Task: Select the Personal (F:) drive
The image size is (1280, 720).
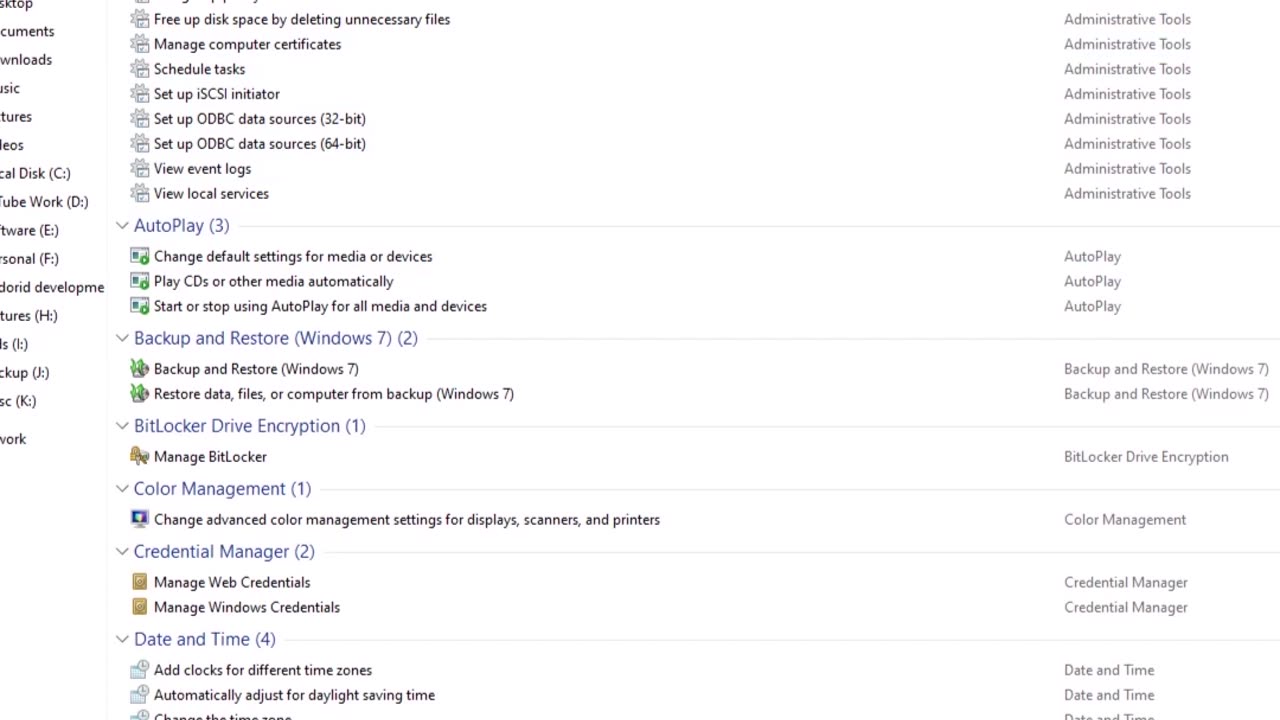Action: tap(29, 258)
